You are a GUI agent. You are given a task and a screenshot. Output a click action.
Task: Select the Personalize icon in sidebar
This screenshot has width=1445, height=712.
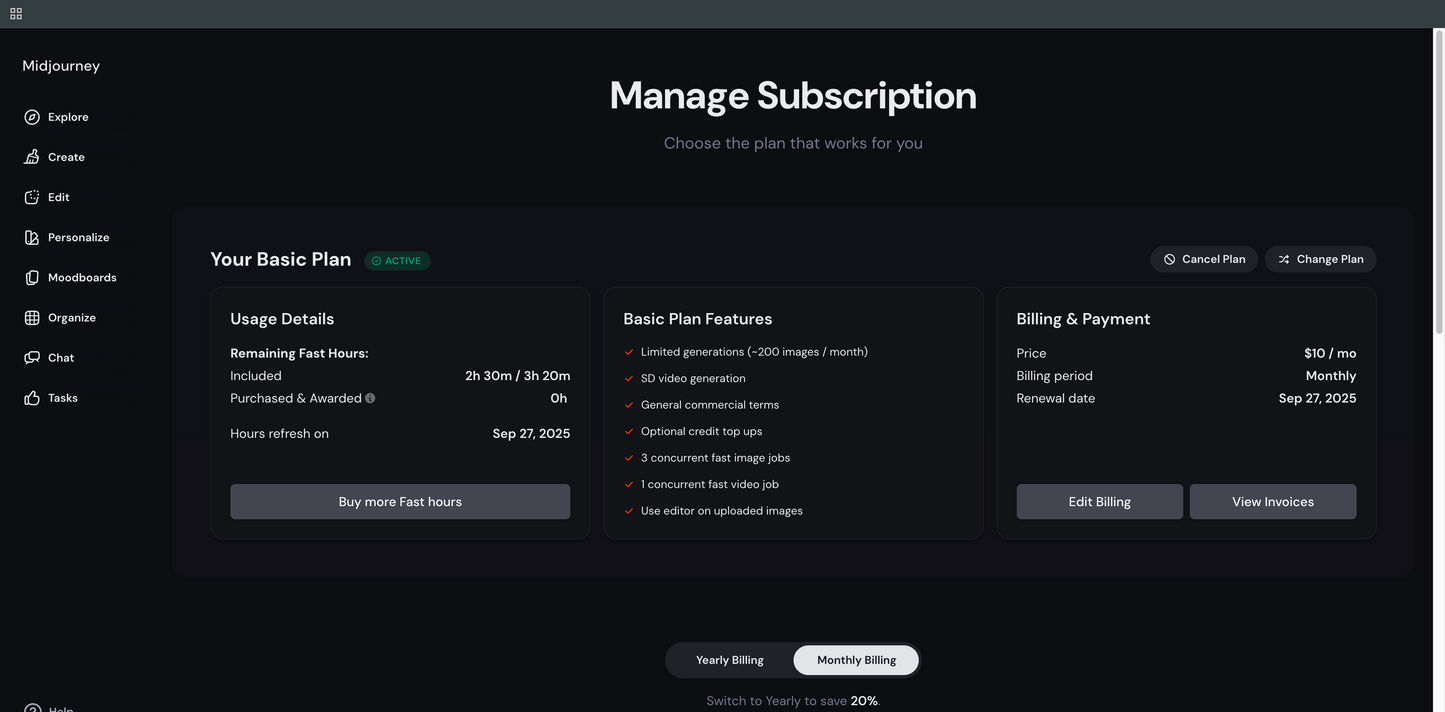32,237
